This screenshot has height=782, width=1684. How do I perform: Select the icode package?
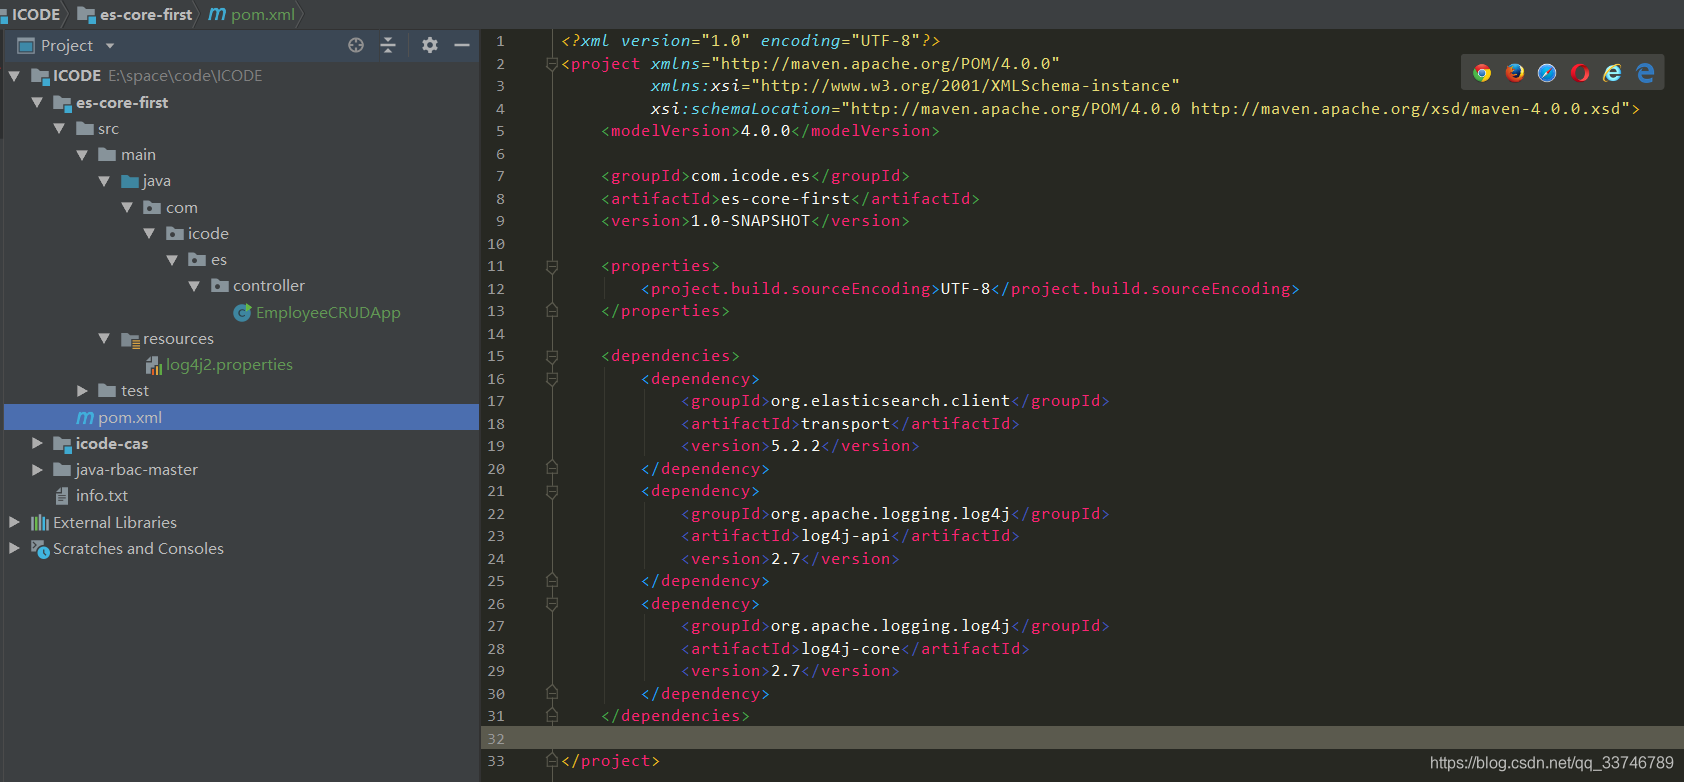[208, 233]
